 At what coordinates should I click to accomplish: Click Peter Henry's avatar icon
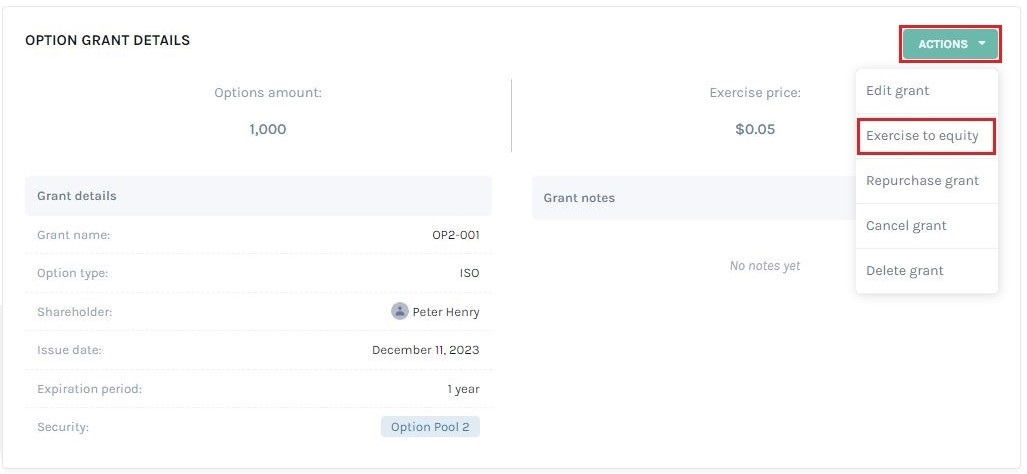coord(400,311)
